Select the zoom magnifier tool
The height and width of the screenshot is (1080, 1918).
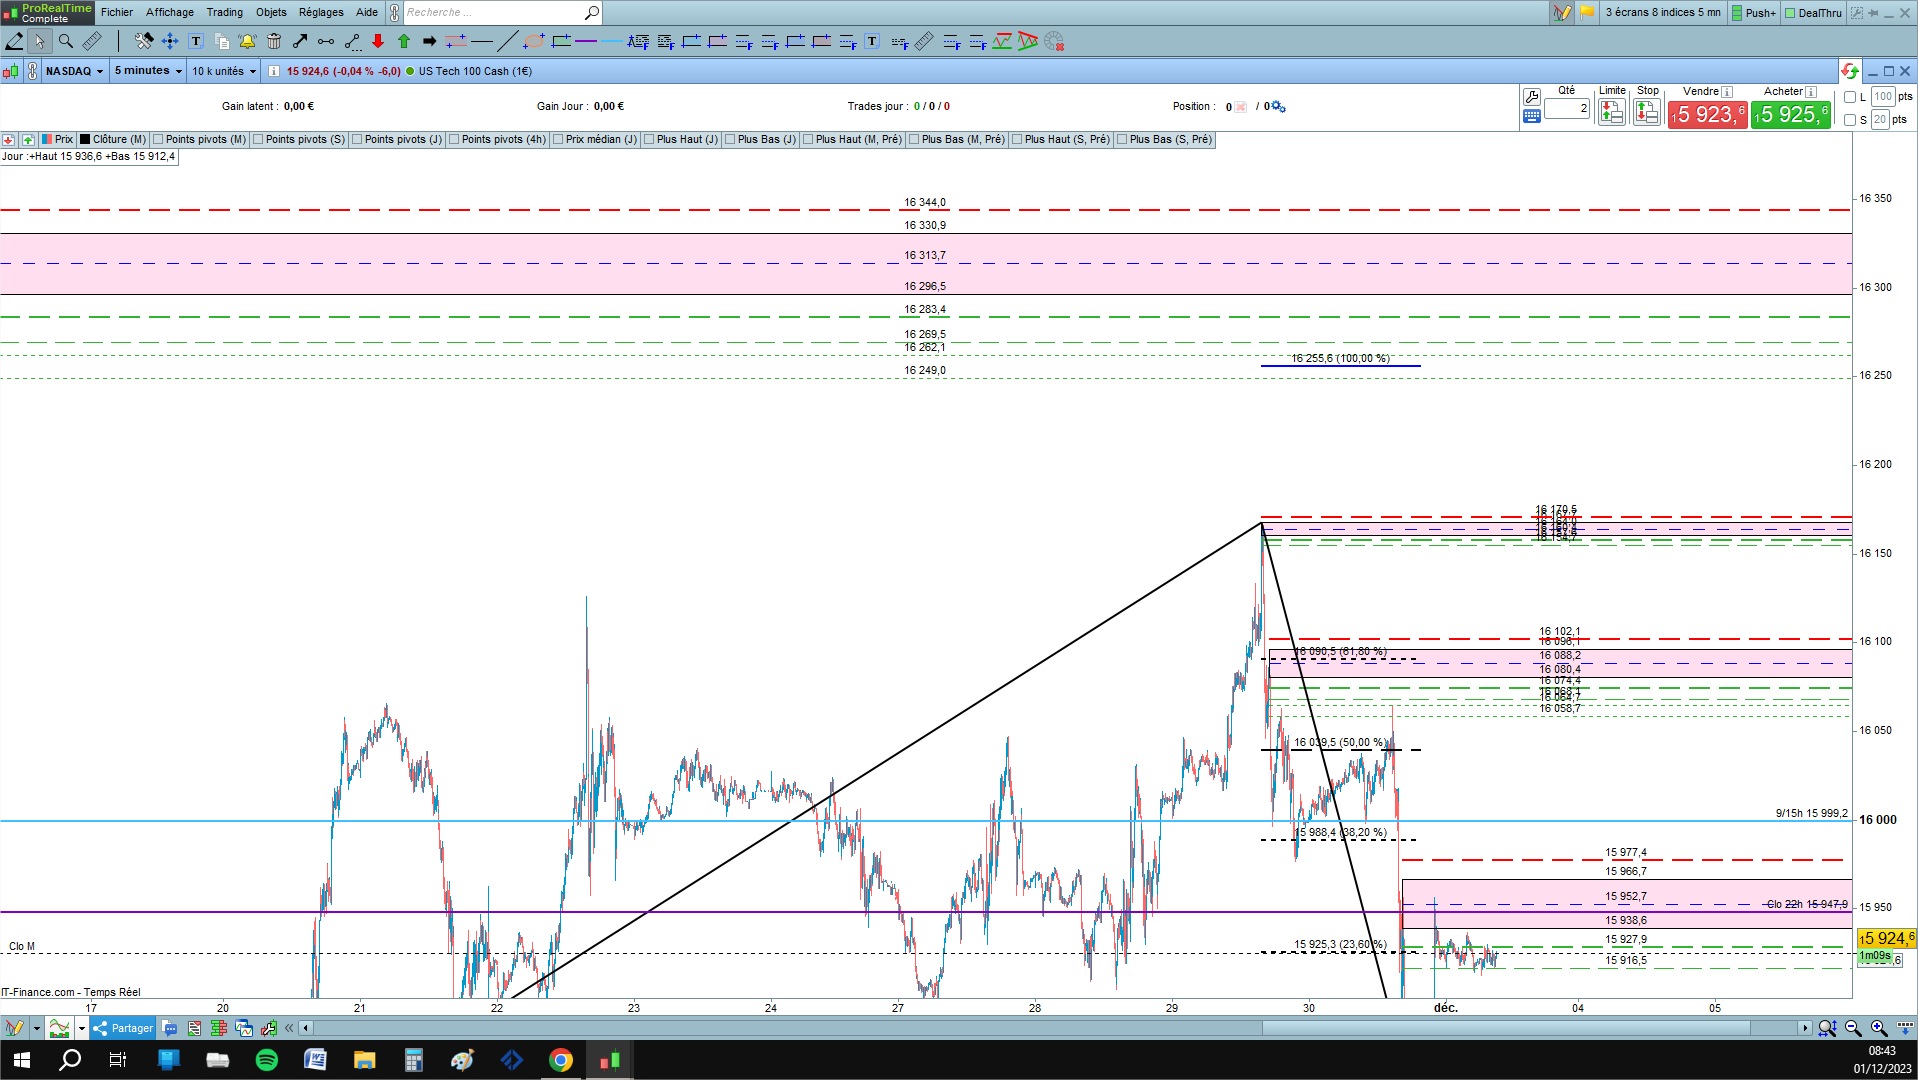[66, 41]
